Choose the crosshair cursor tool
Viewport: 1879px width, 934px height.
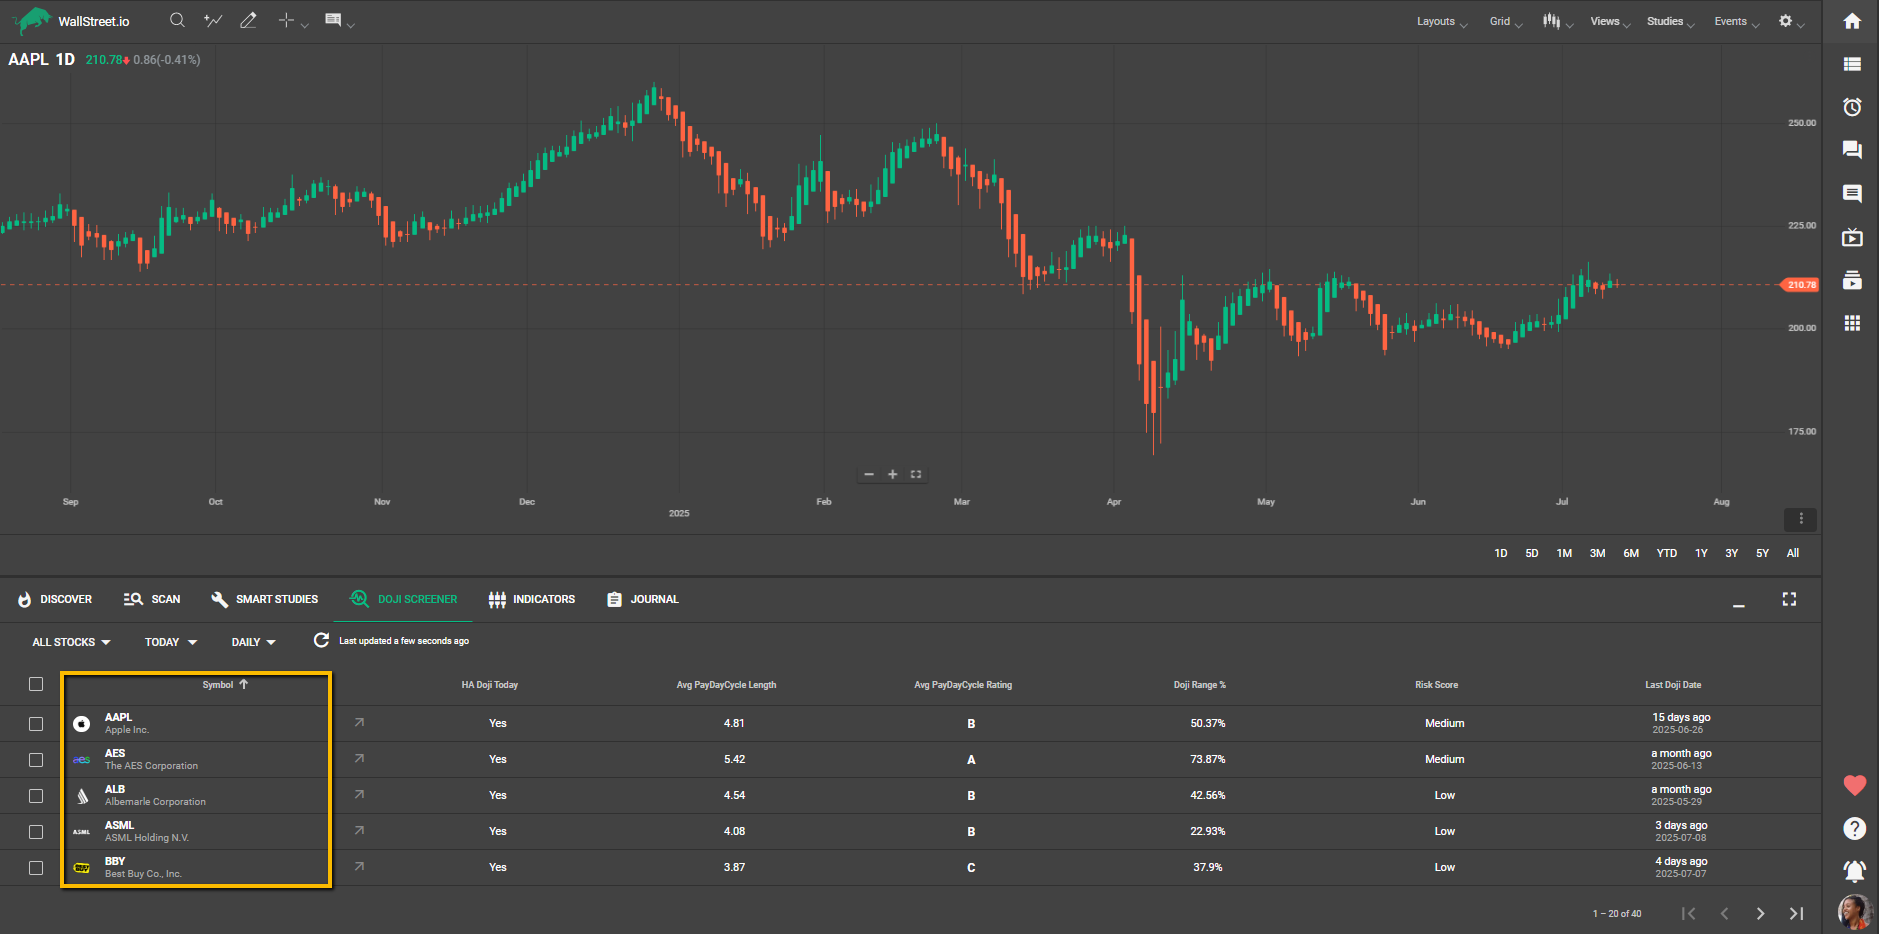pyautogui.click(x=287, y=20)
